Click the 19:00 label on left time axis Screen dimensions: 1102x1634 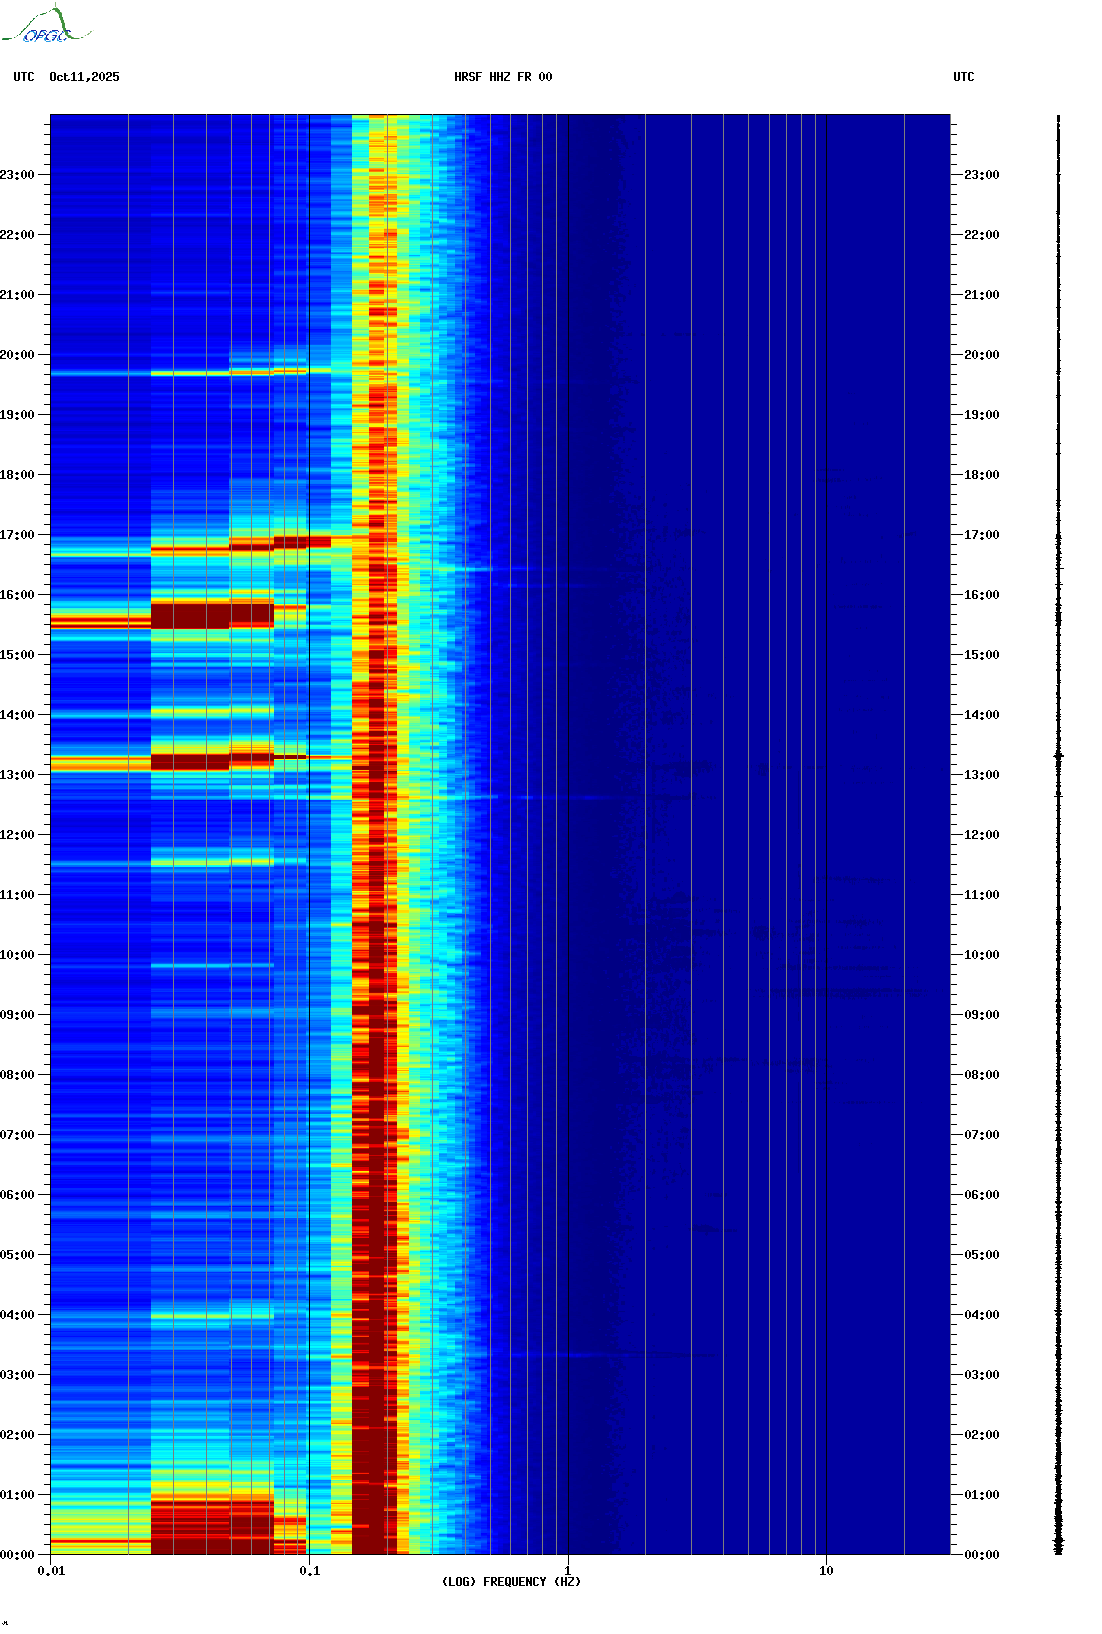17,415
